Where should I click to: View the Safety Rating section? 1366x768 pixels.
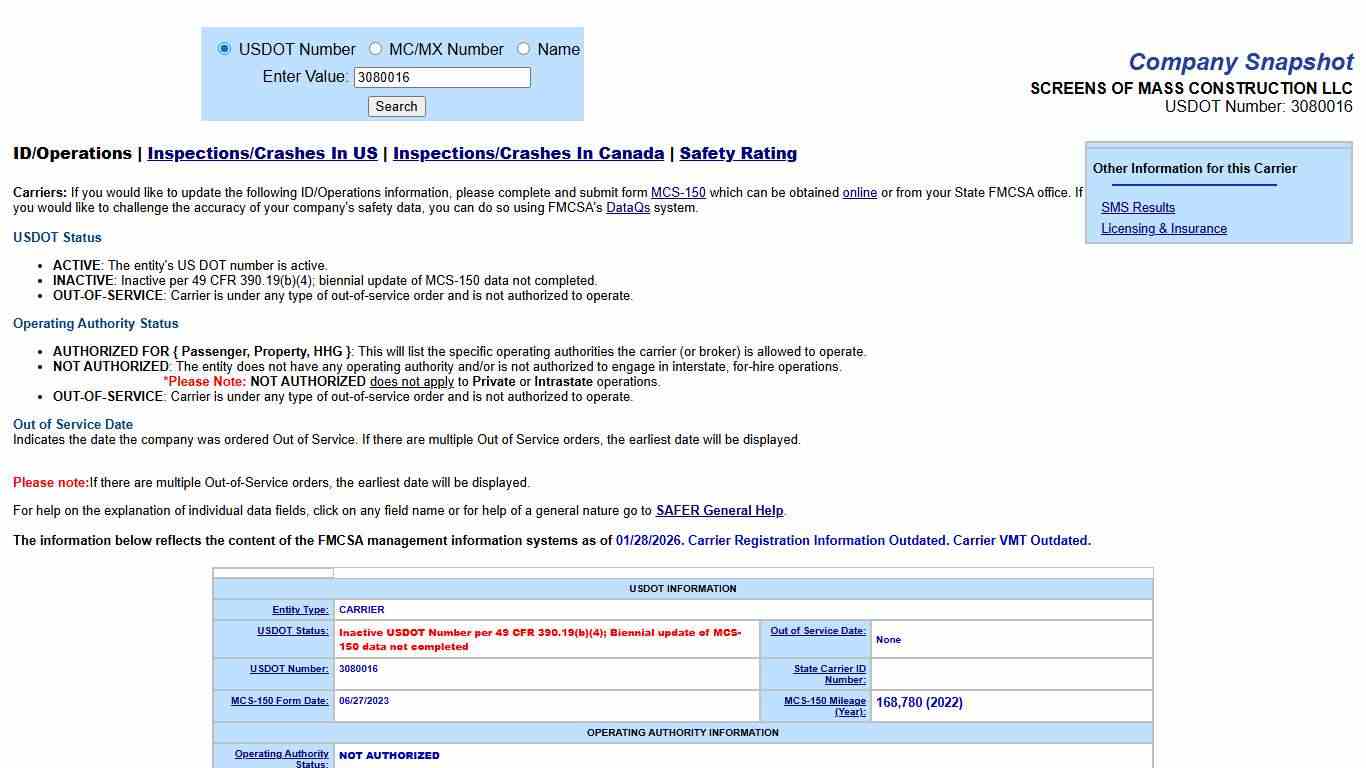(738, 153)
